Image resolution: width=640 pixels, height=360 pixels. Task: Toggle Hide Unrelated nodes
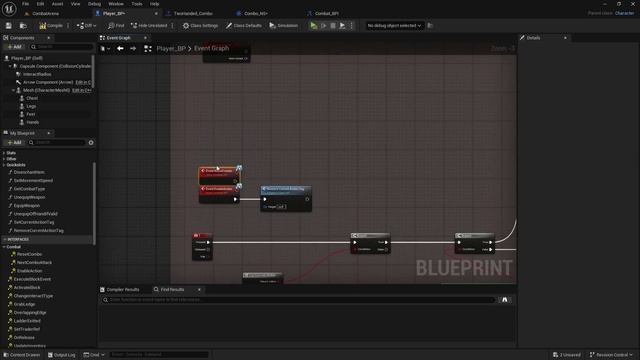[x=149, y=25]
